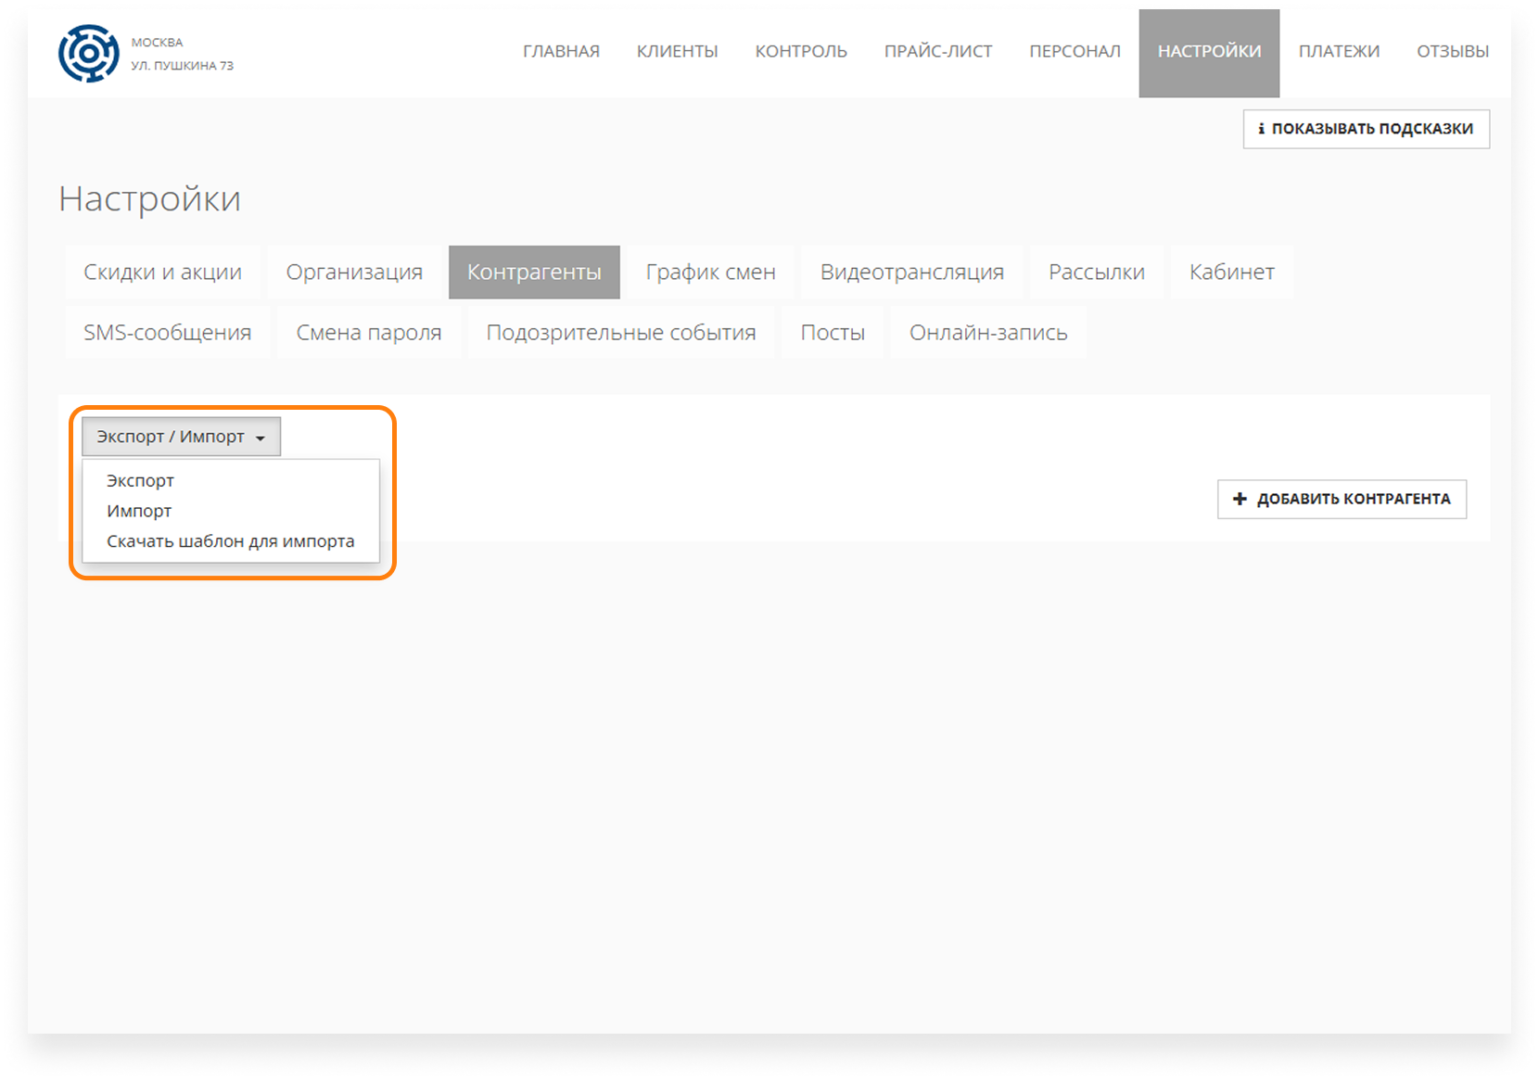The width and height of the screenshot is (1539, 1080).
Task: Go to Клиенты in top navigation
Action: tap(677, 51)
